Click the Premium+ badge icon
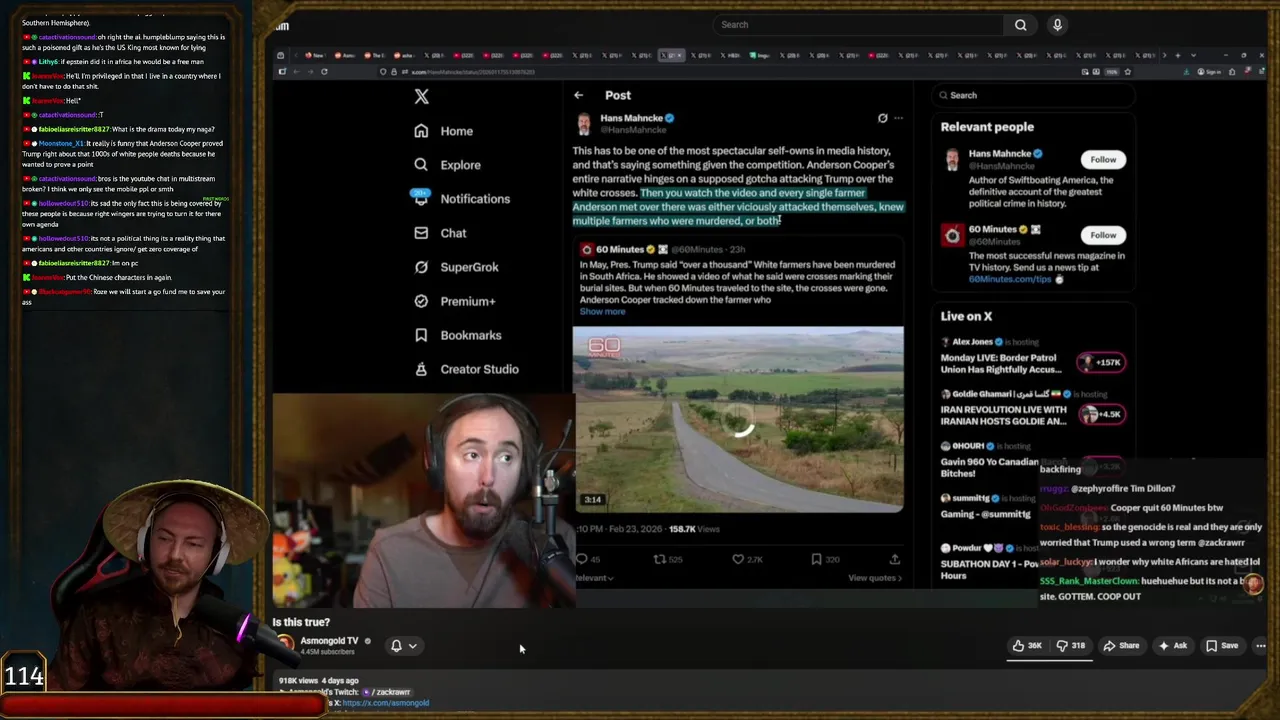 [x=421, y=301]
